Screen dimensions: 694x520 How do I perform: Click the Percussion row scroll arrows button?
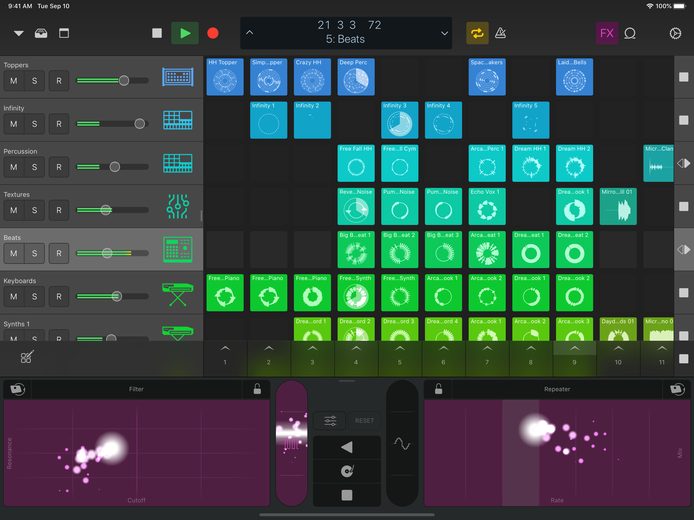click(x=684, y=163)
